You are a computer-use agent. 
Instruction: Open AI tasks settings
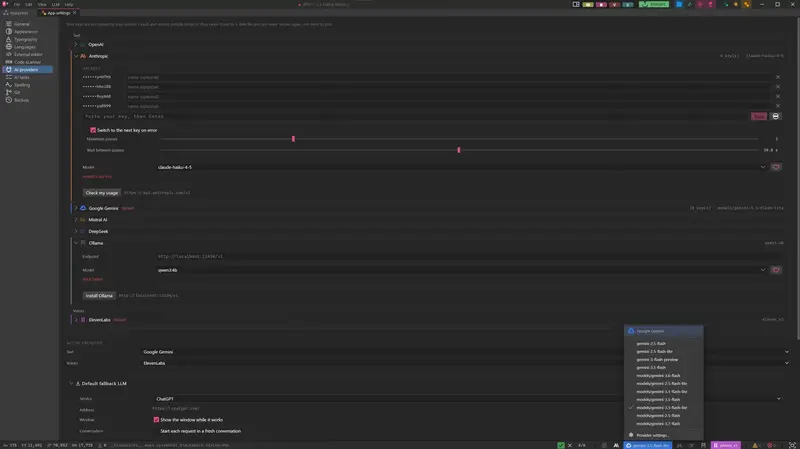click(x=28, y=78)
